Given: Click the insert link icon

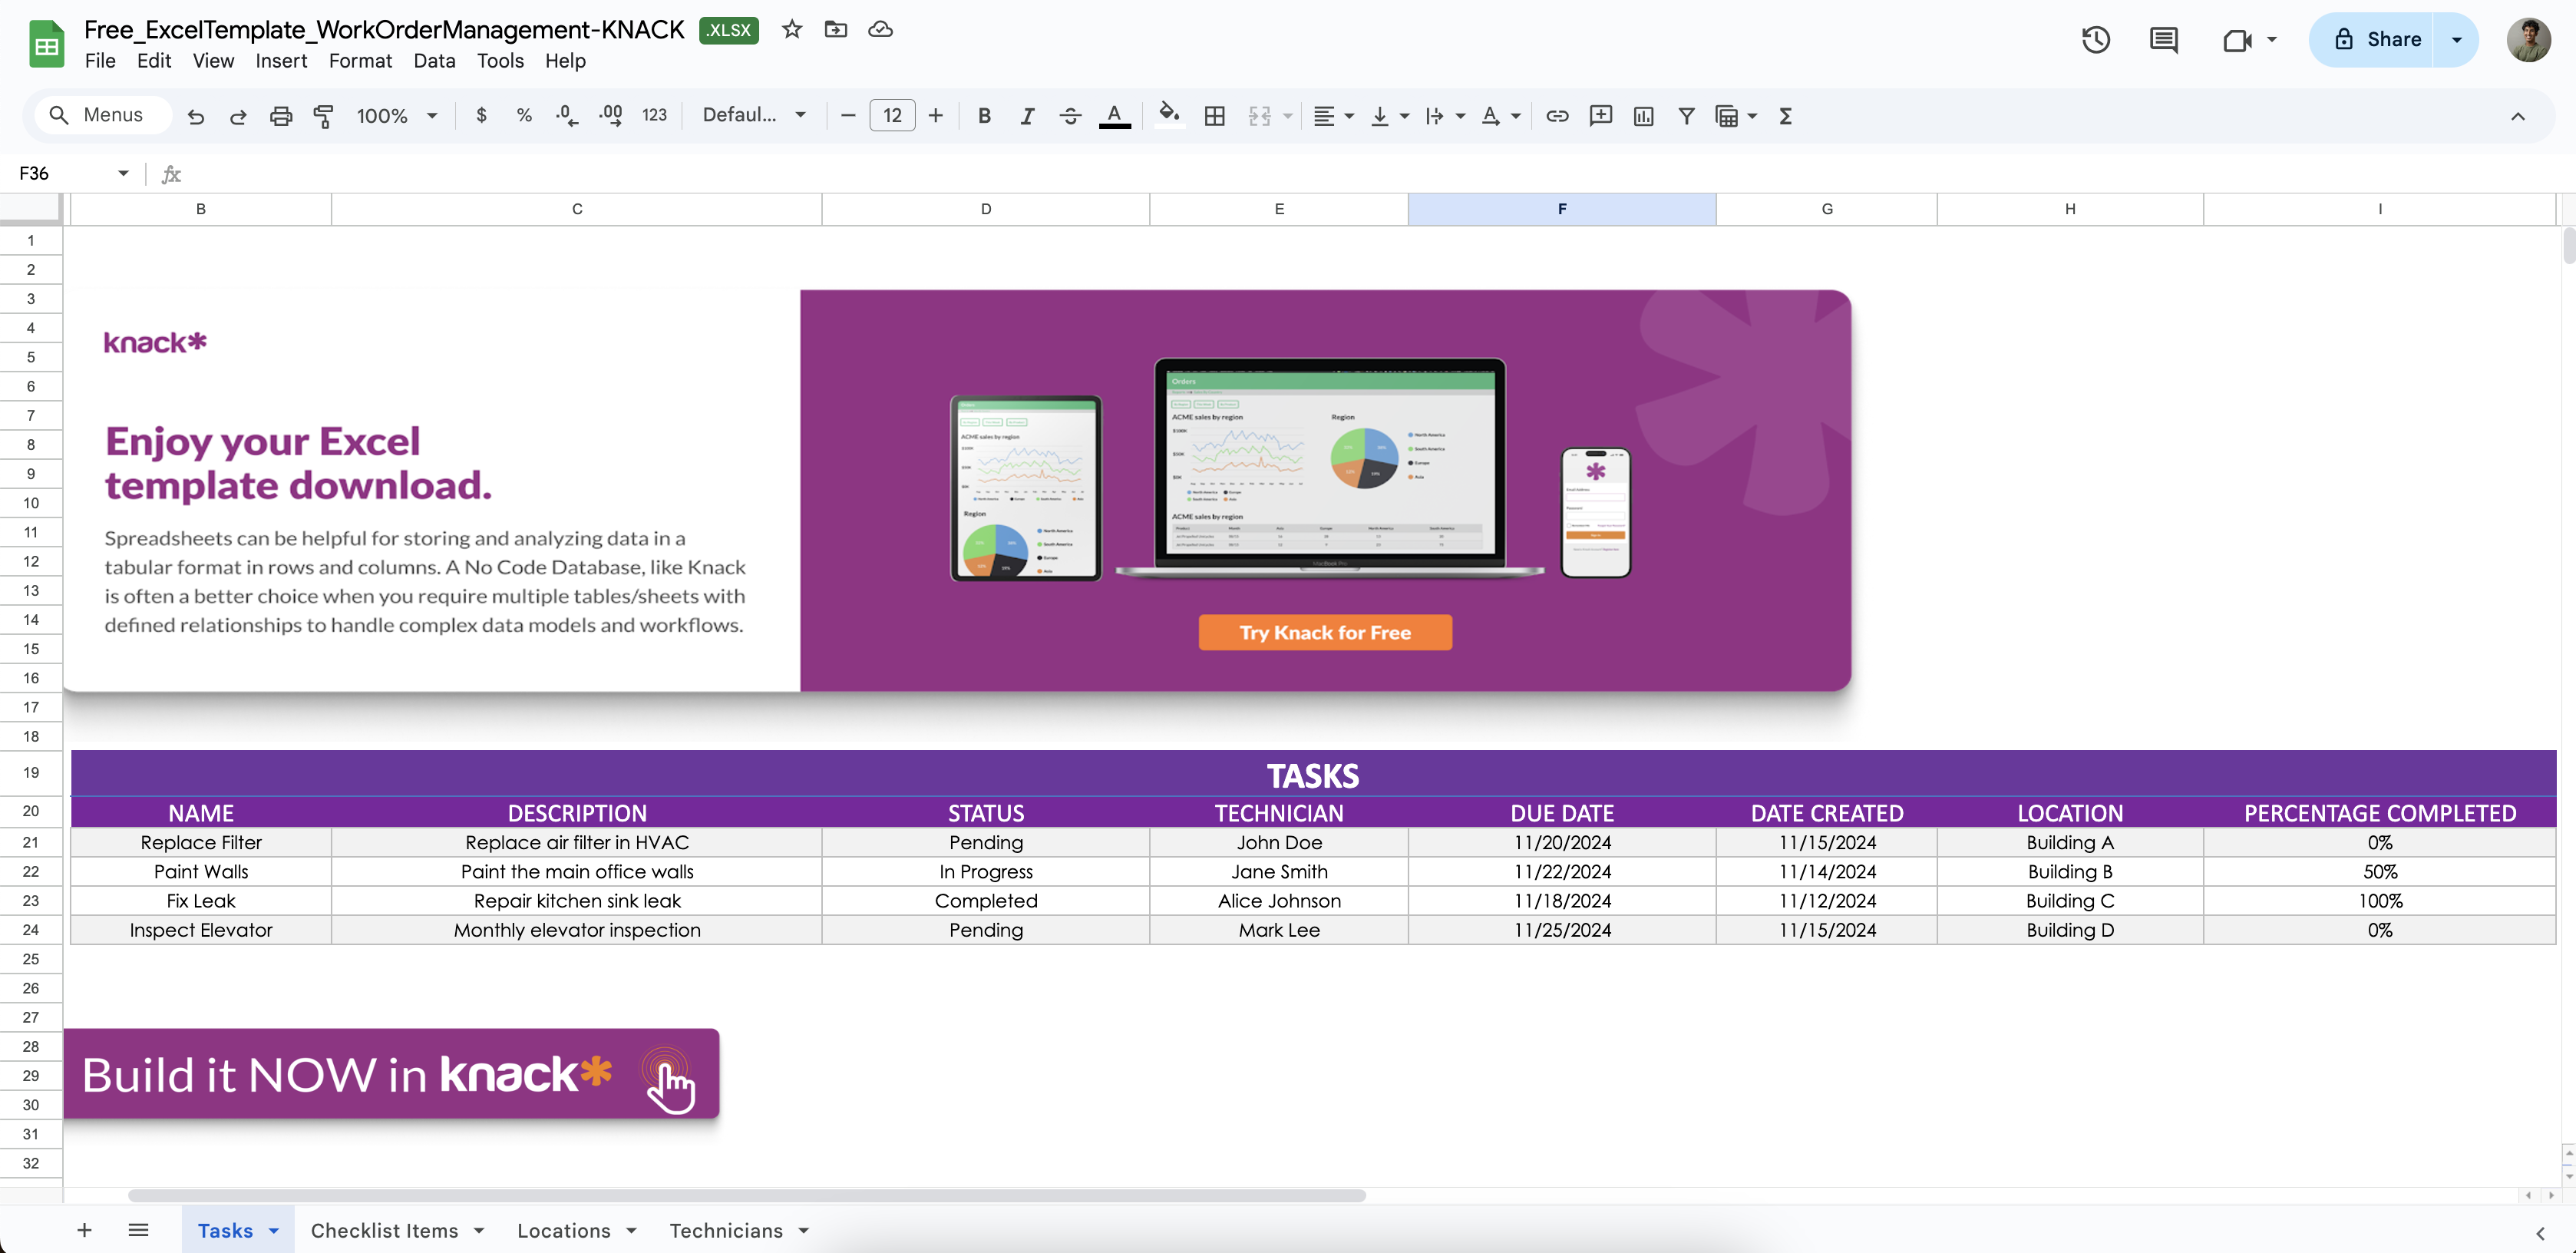Looking at the screenshot, I should point(1556,116).
